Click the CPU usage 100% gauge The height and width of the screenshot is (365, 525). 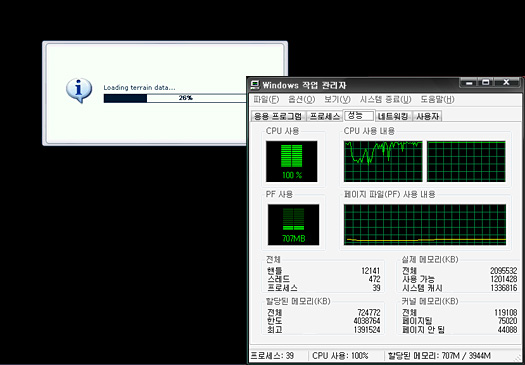(x=292, y=161)
